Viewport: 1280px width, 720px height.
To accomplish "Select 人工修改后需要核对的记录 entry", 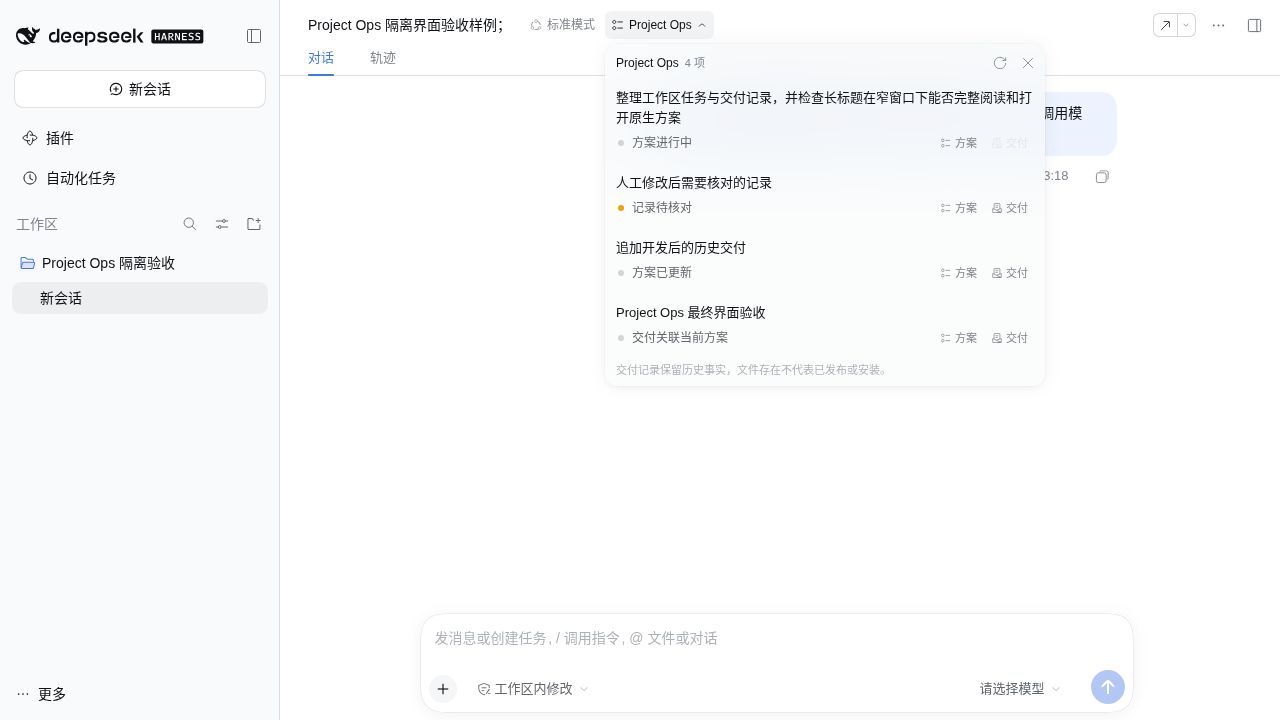I will pyautogui.click(x=694, y=183).
